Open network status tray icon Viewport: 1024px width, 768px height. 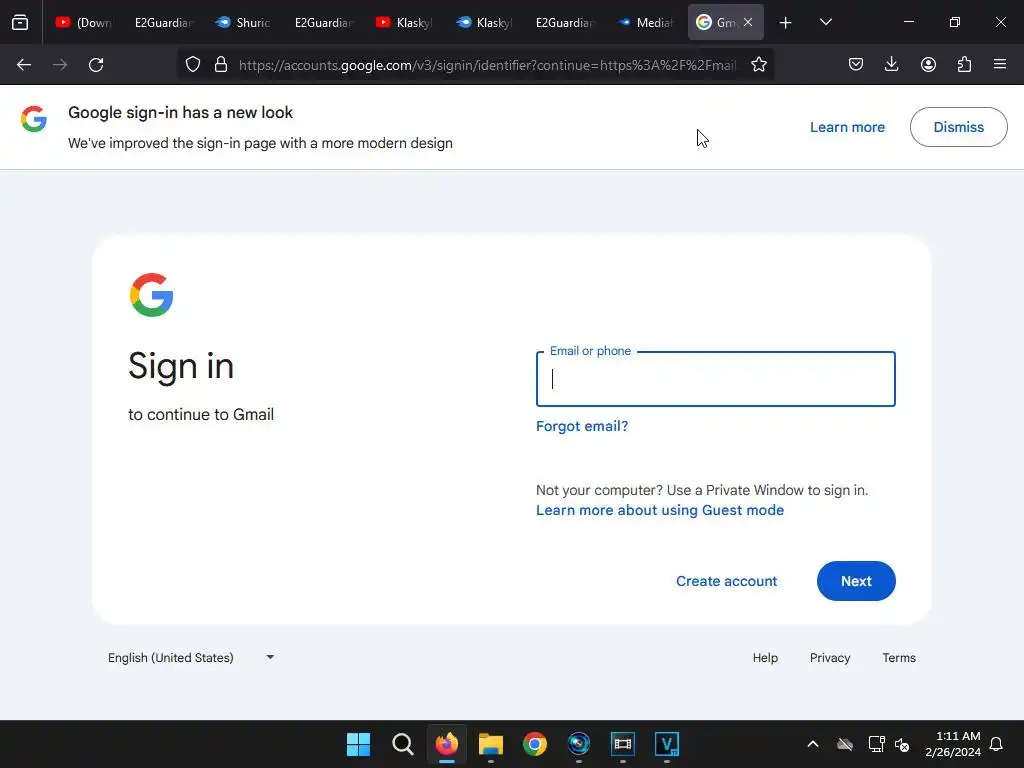point(876,744)
